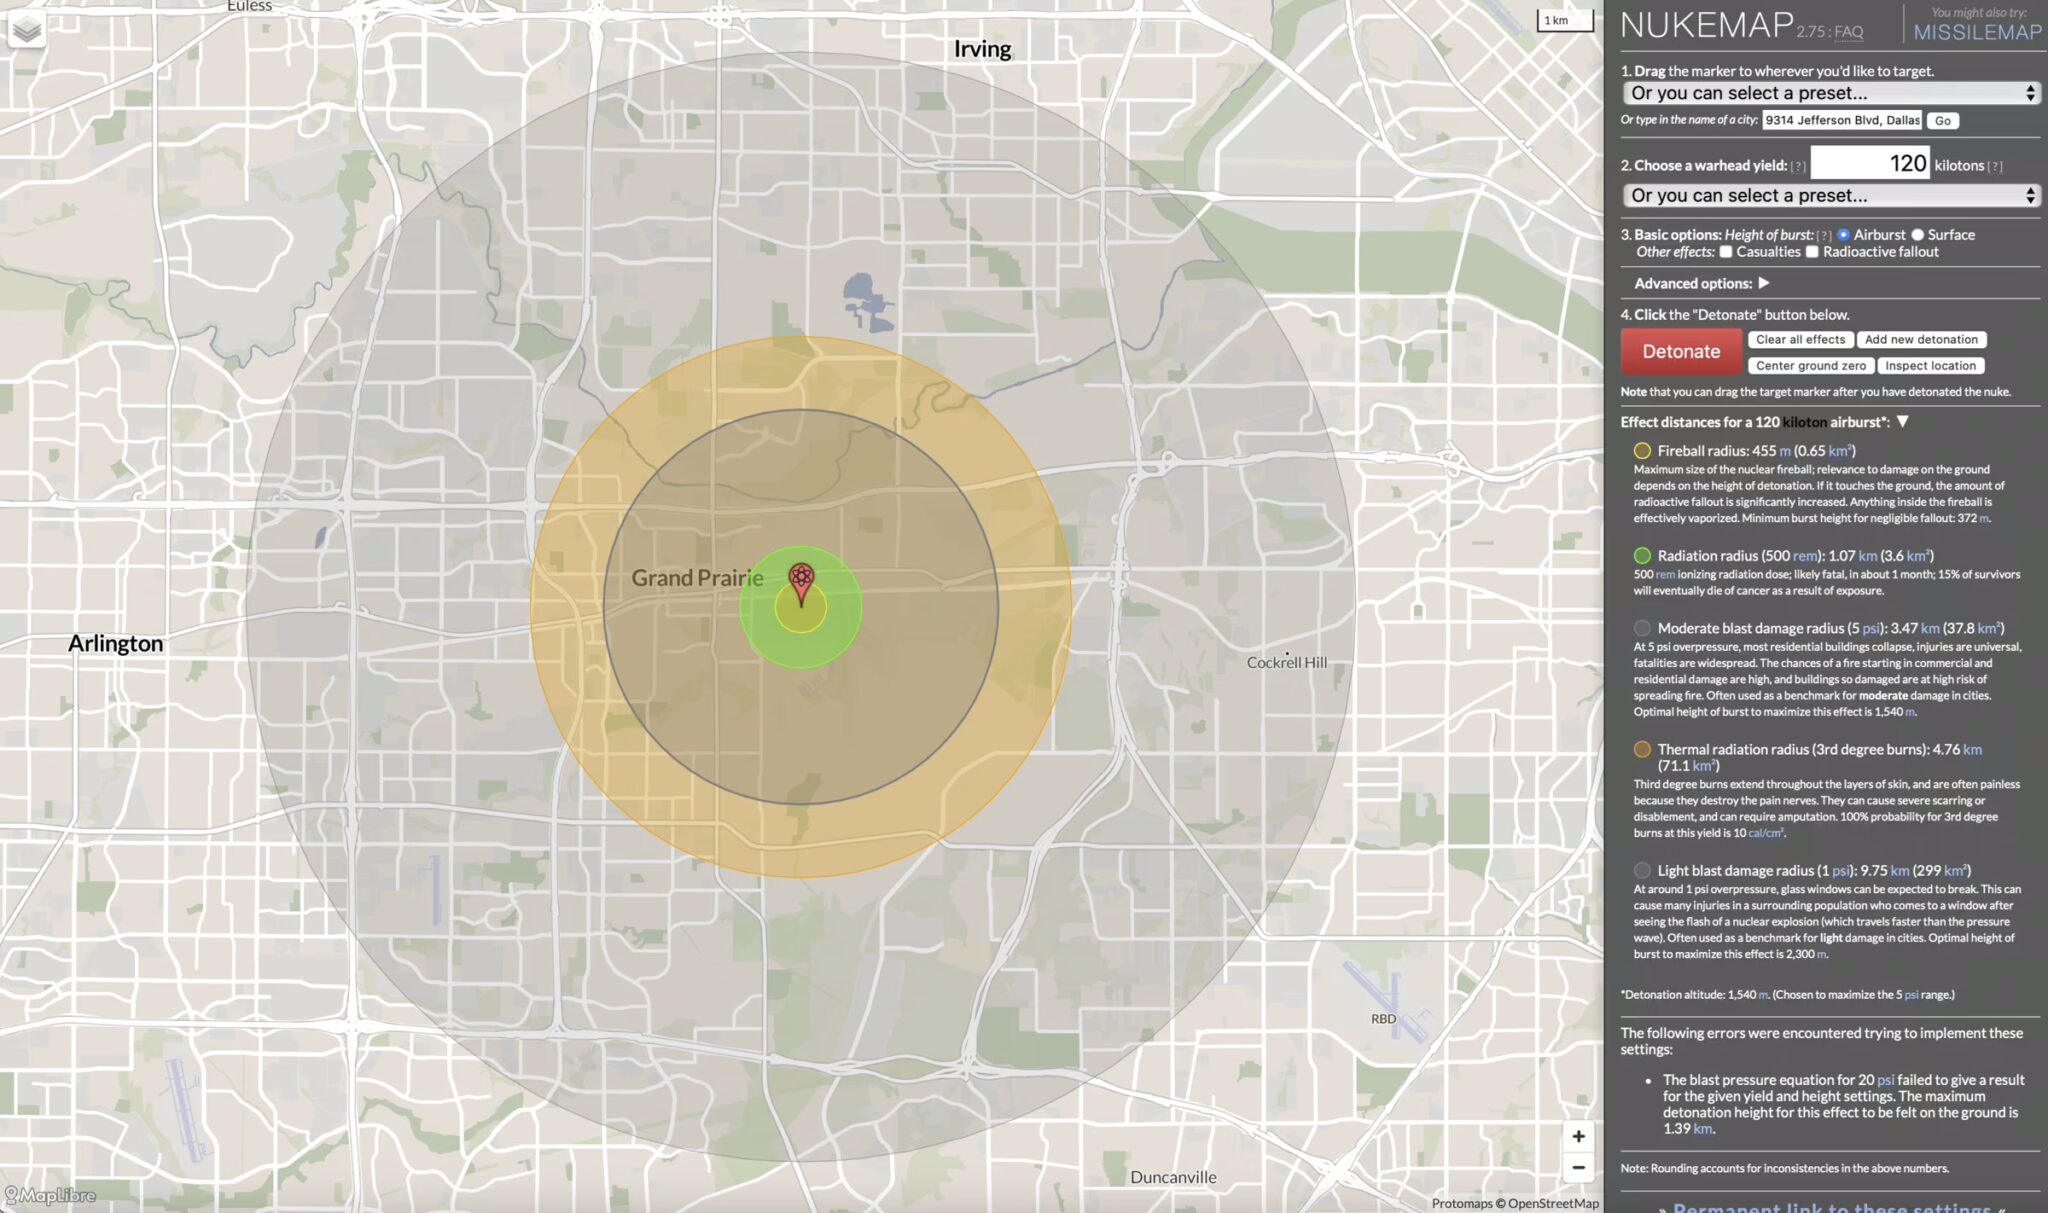2048x1213 pixels.
Task: Open the map layers selector
Action: pos(27,30)
